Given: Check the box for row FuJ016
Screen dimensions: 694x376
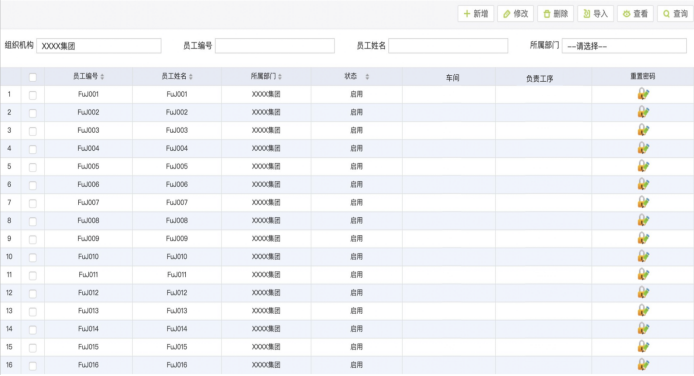Looking at the screenshot, I should (33, 366).
